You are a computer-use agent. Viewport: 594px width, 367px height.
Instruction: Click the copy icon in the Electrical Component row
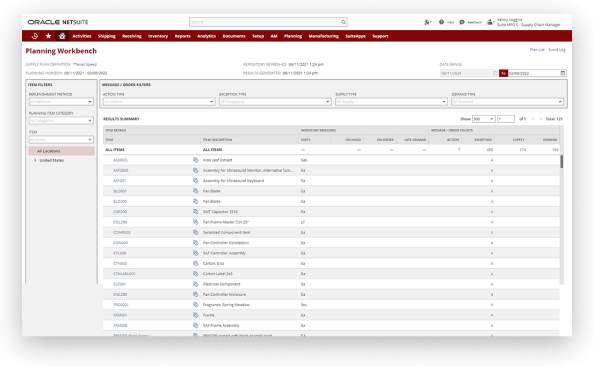click(x=195, y=284)
